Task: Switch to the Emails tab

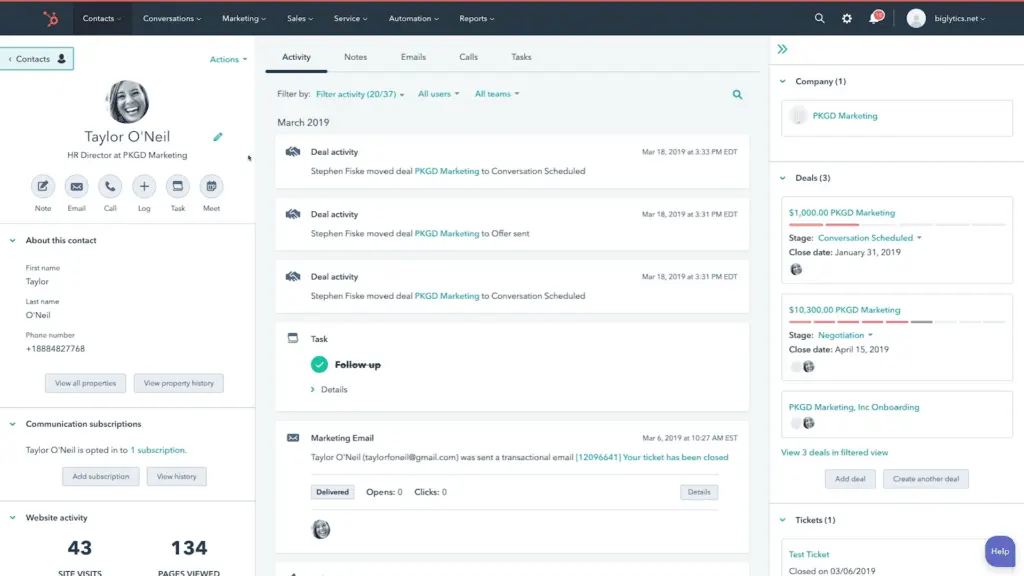Action: pos(413,57)
